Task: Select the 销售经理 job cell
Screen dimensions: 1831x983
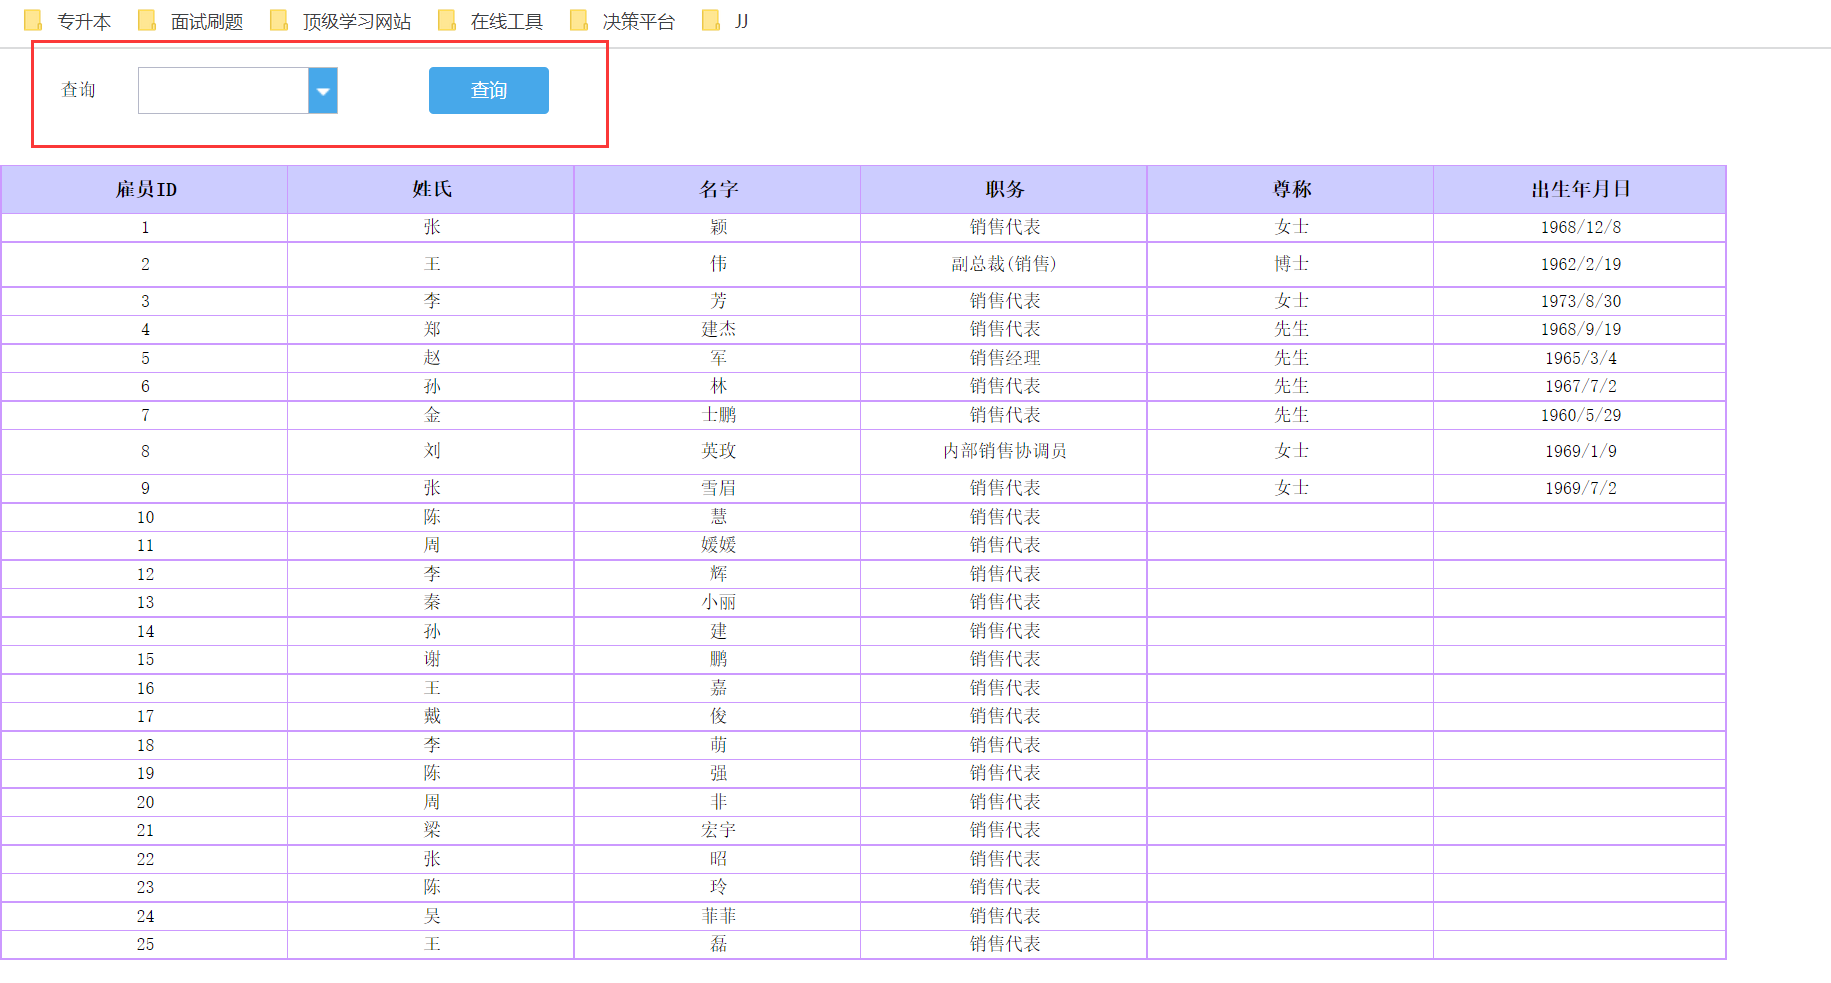Action: coord(1004,358)
